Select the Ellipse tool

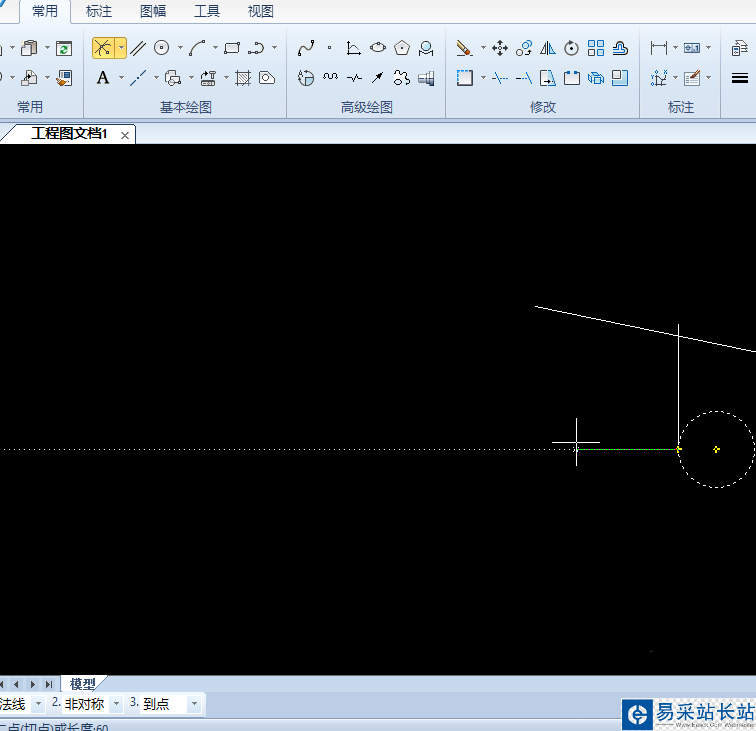pyautogui.click(x=378, y=48)
